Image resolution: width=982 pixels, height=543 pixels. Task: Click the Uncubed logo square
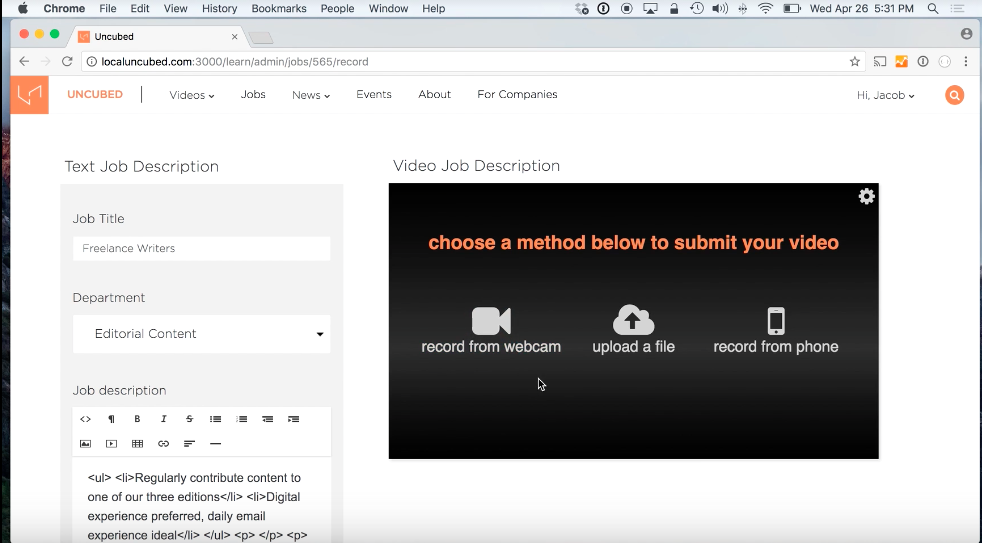29,95
